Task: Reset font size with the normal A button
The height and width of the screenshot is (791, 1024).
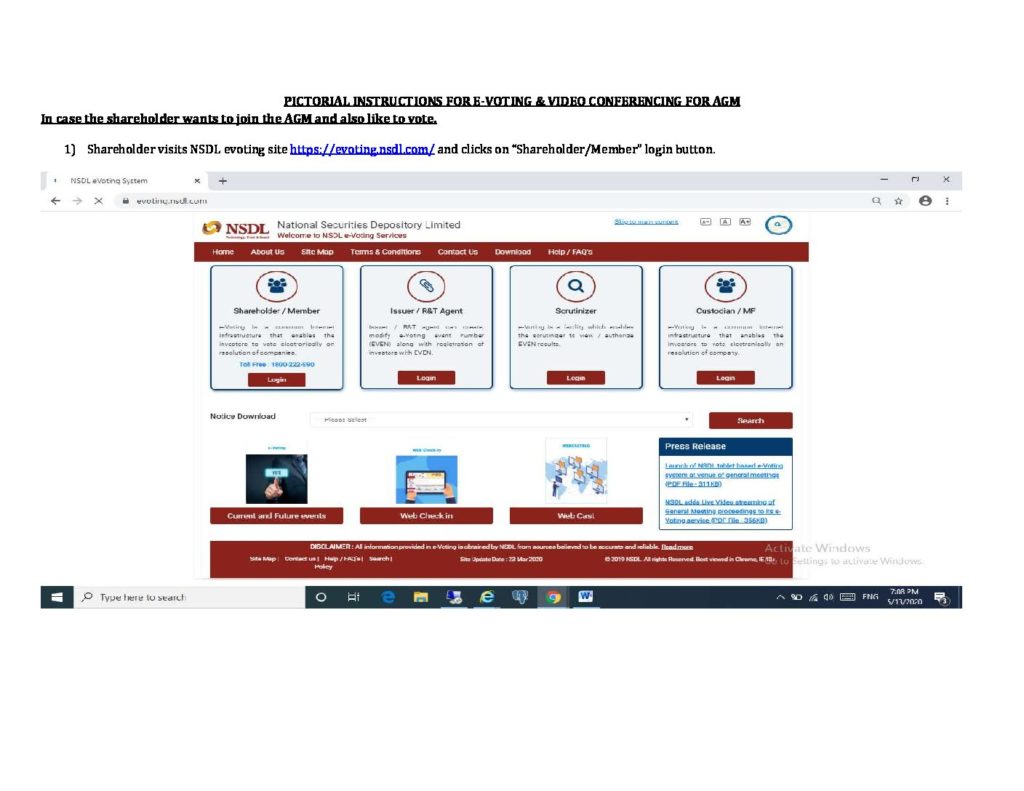Action: 725,222
